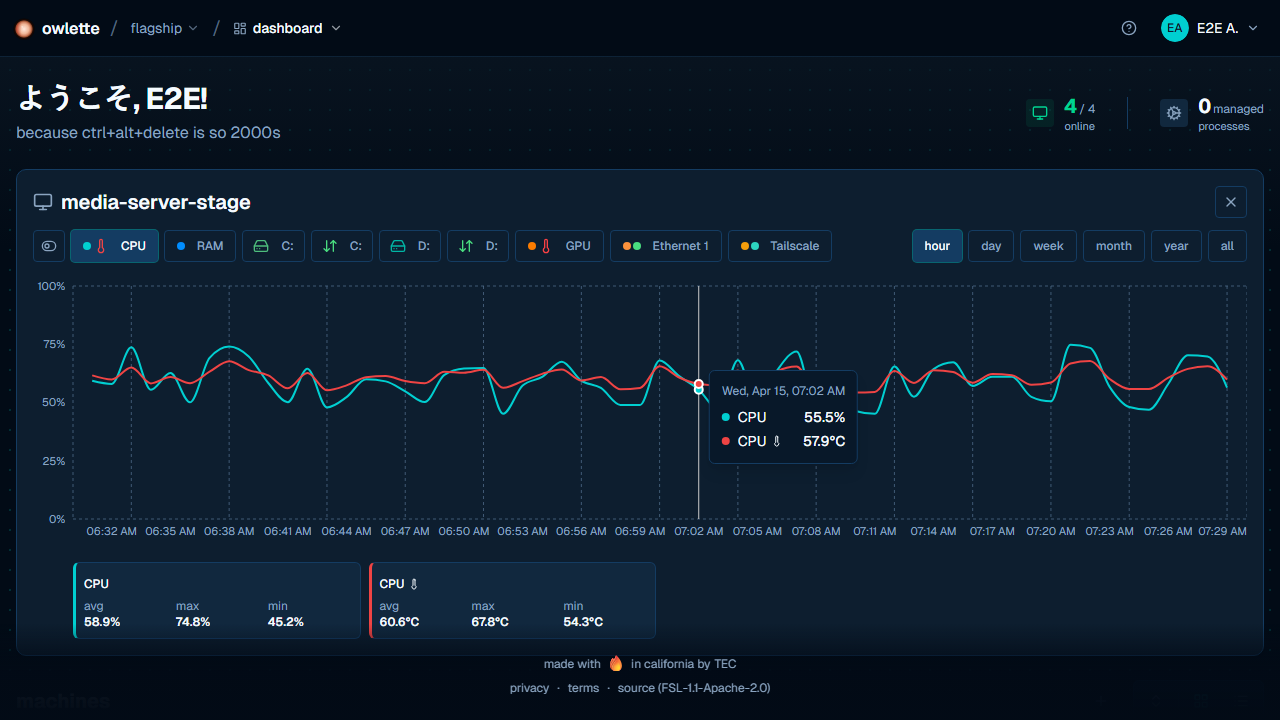Click the CPU stats summary card
This screenshot has width=1280, height=720.
click(x=217, y=600)
